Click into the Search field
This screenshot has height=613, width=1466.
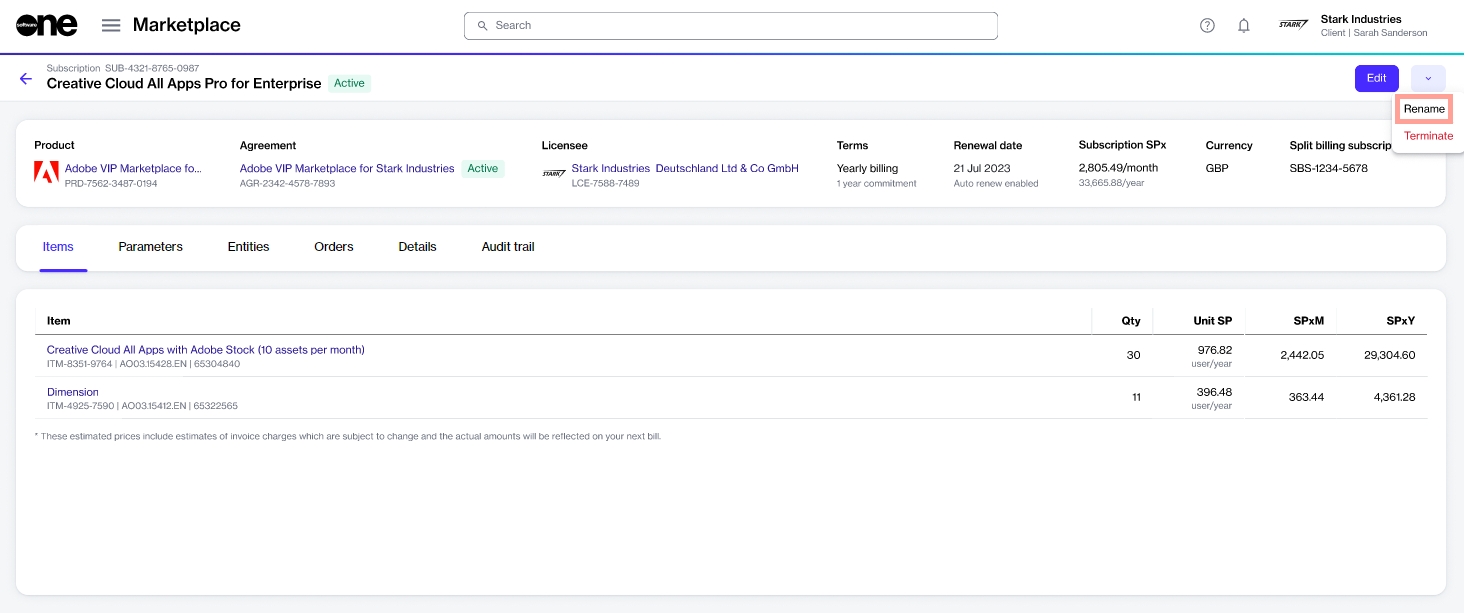coord(730,26)
